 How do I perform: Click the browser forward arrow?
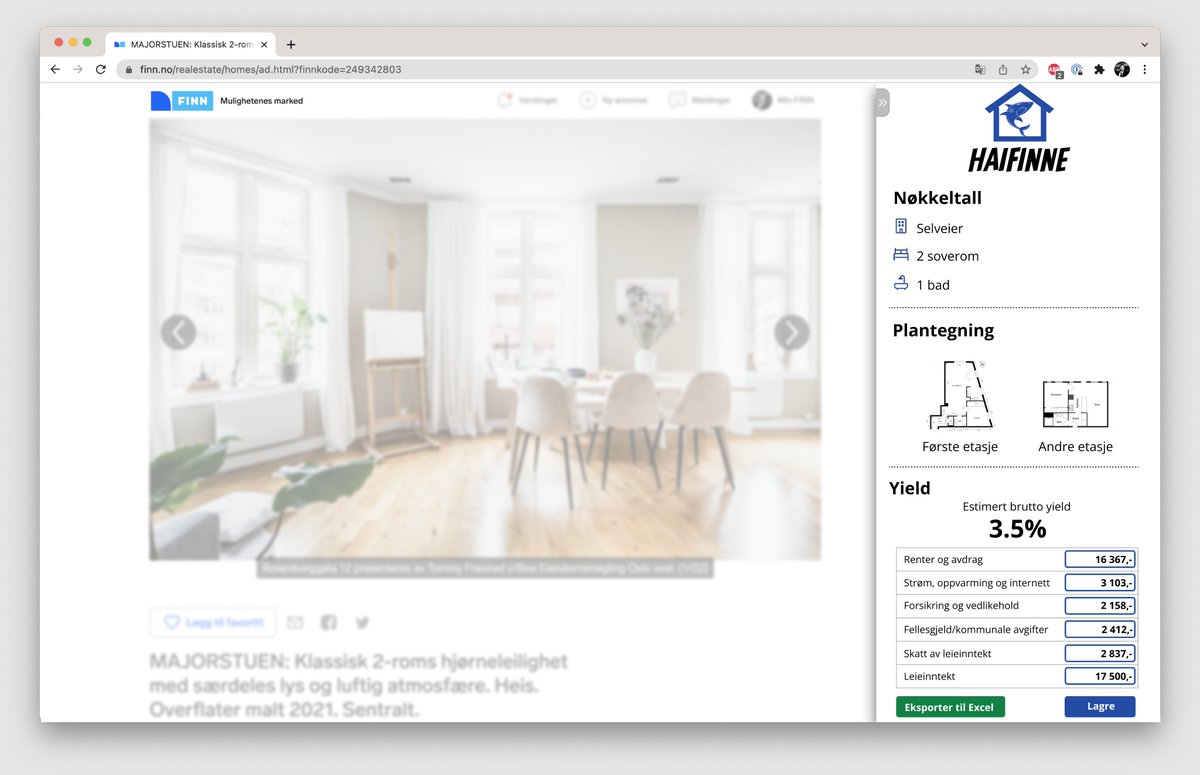point(78,69)
